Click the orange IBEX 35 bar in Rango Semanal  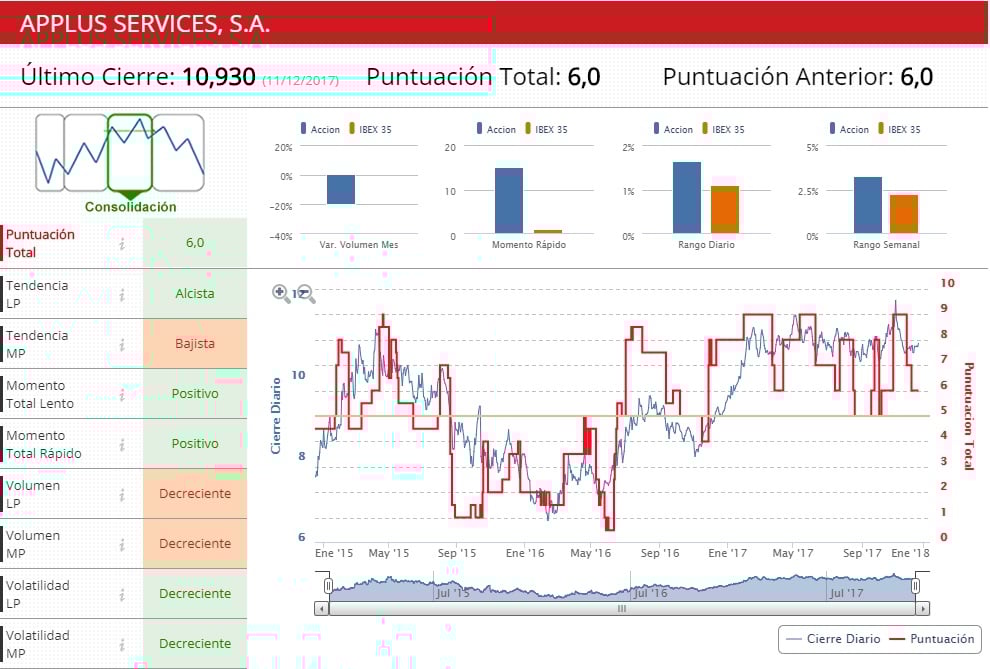904,214
